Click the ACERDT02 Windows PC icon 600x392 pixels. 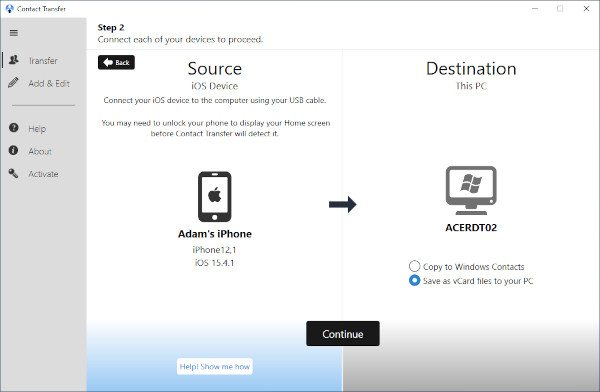[471, 190]
